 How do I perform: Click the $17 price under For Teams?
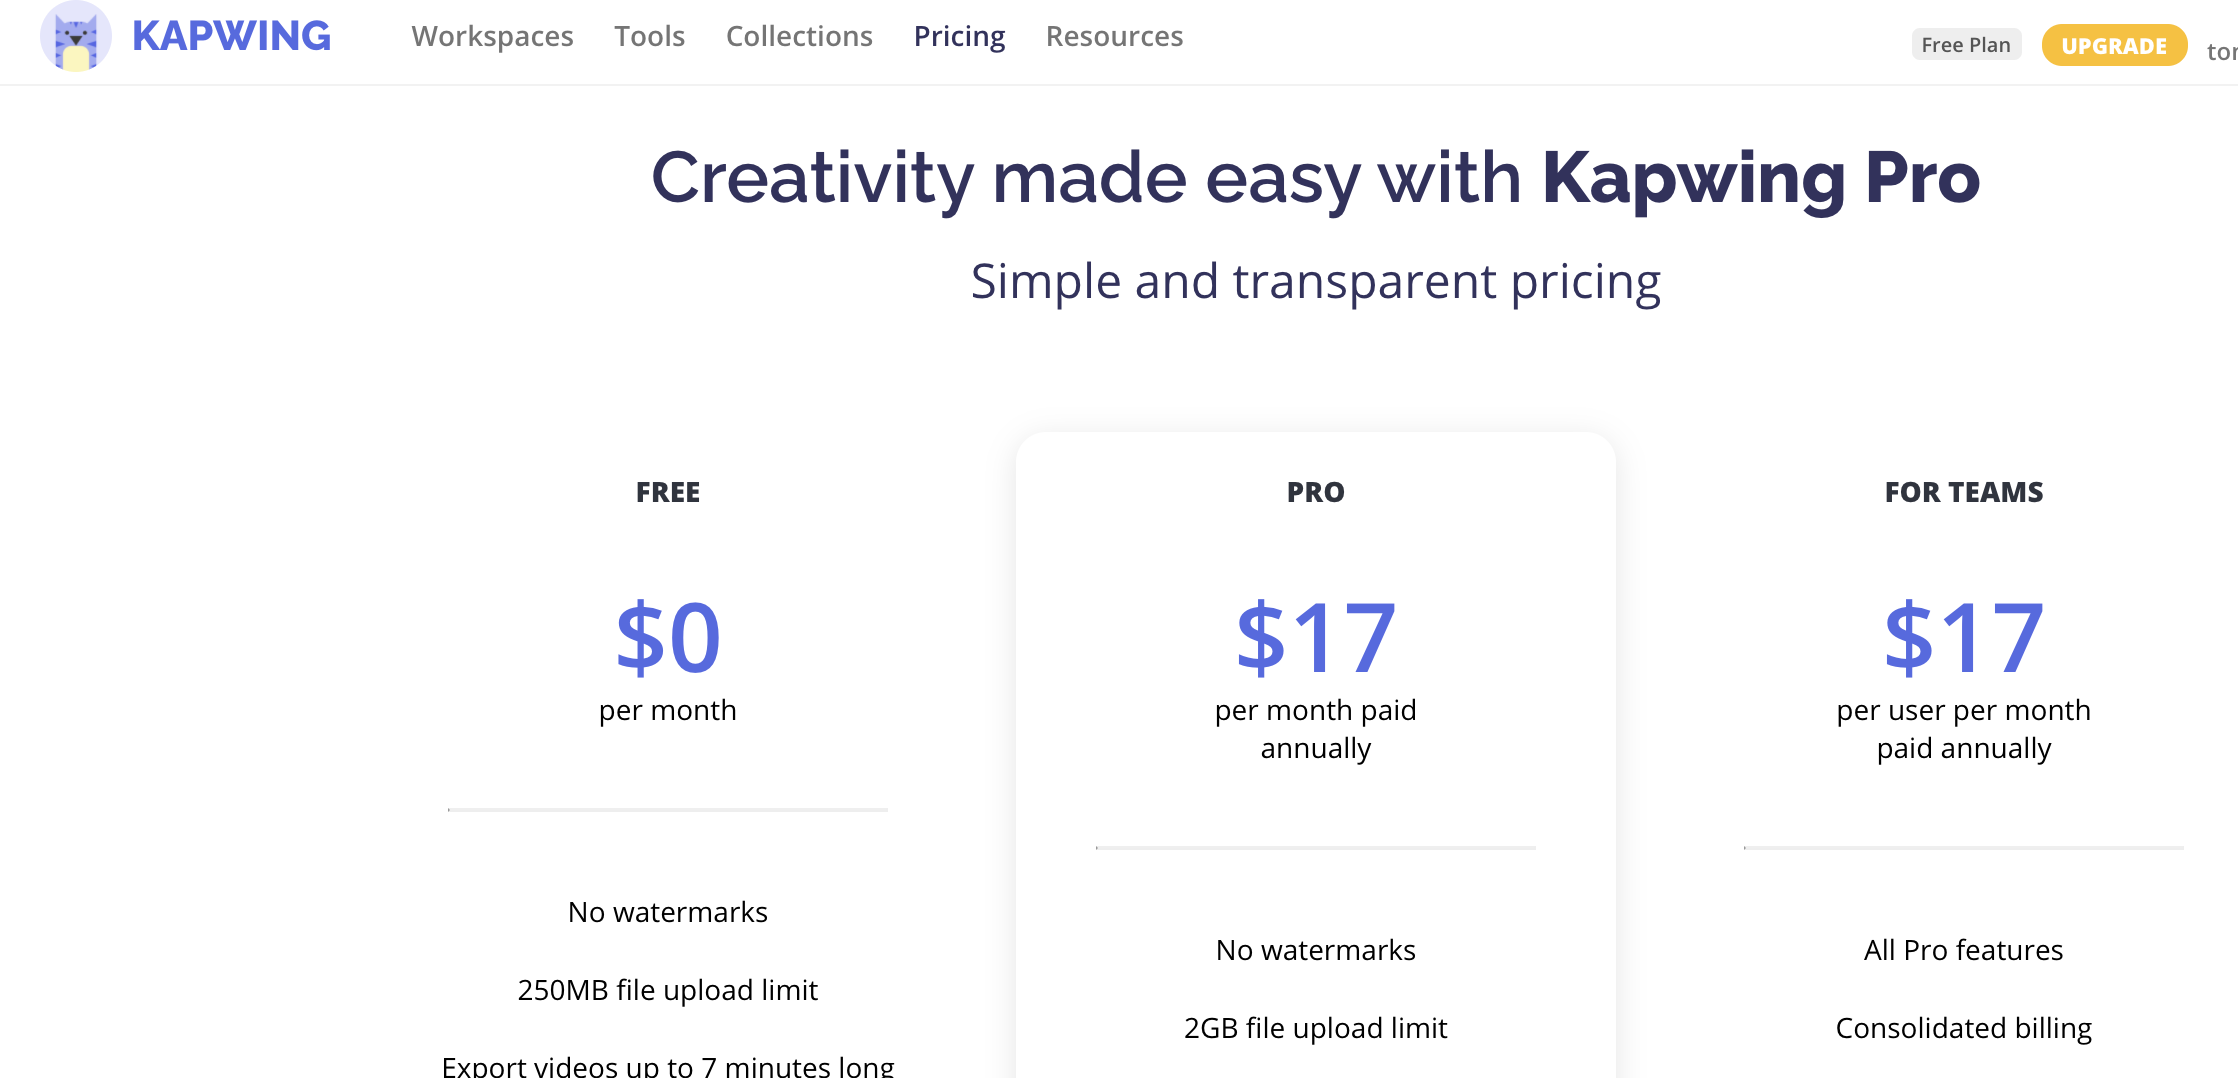point(1964,637)
